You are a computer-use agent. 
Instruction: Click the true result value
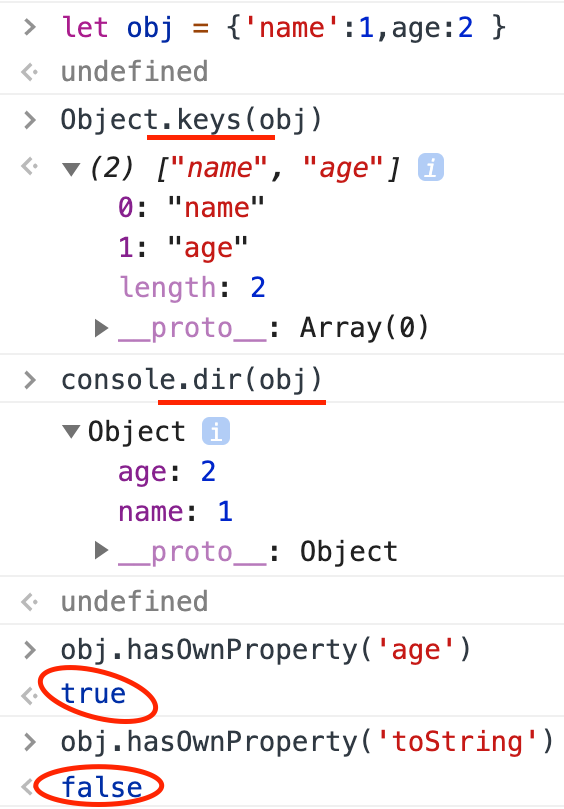[x=93, y=693]
